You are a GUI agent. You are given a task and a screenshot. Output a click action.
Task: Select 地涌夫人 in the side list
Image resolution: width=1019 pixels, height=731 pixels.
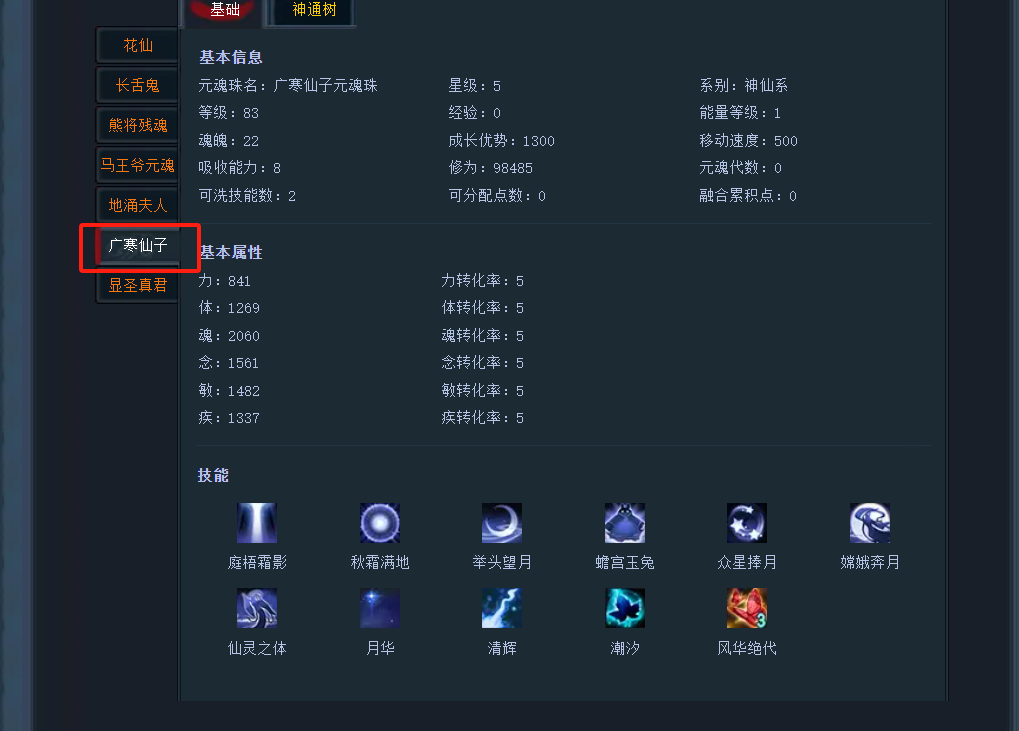pyautogui.click(x=138, y=205)
